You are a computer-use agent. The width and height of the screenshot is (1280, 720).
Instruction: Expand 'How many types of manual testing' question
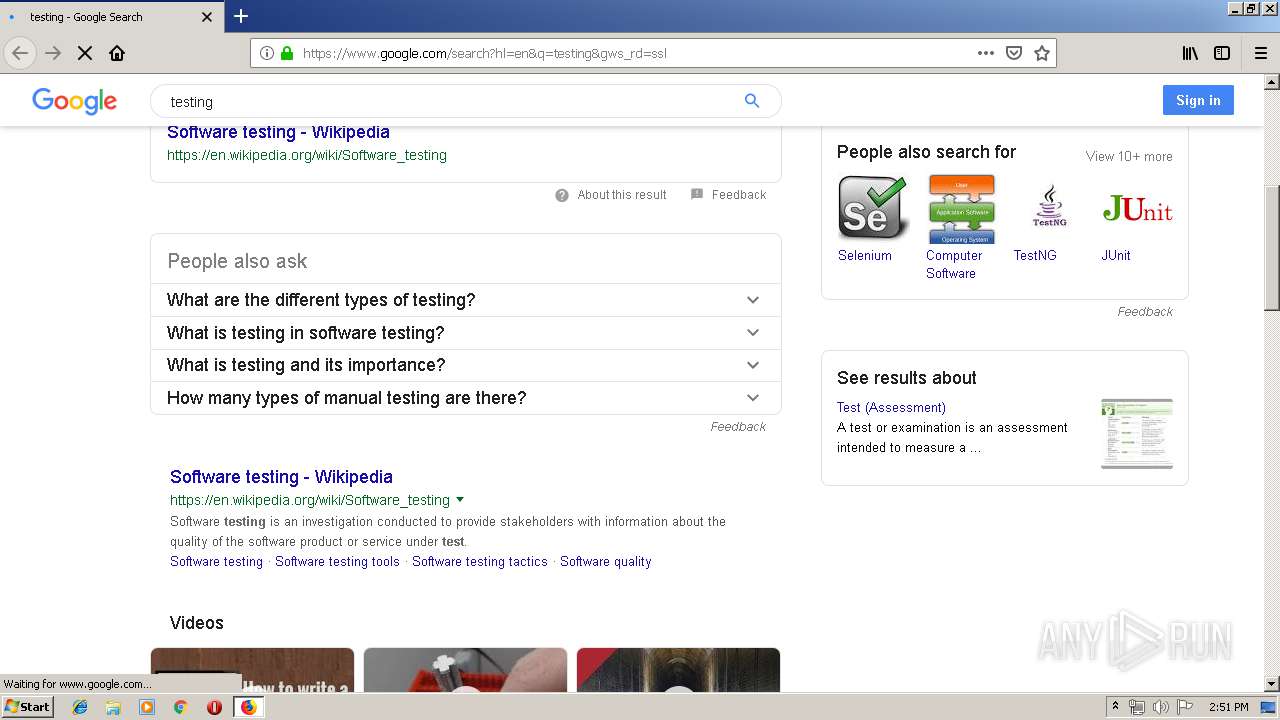[465, 398]
